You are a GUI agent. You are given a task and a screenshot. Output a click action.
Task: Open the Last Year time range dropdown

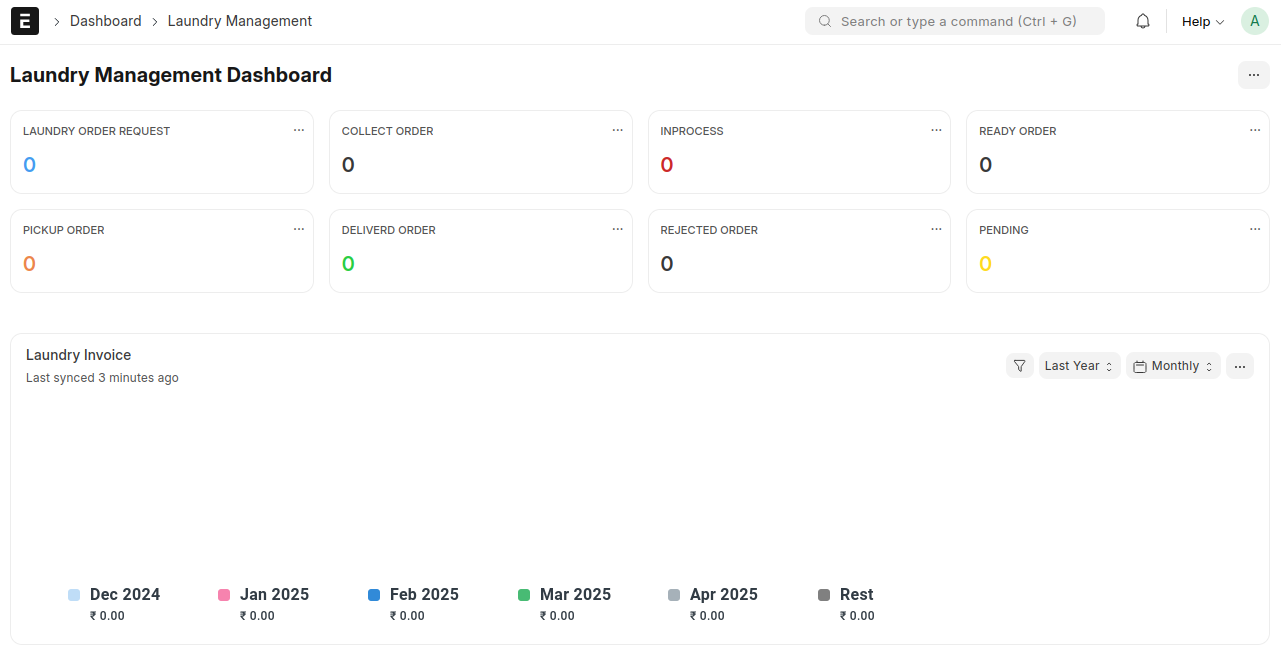tap(1078, 365)
